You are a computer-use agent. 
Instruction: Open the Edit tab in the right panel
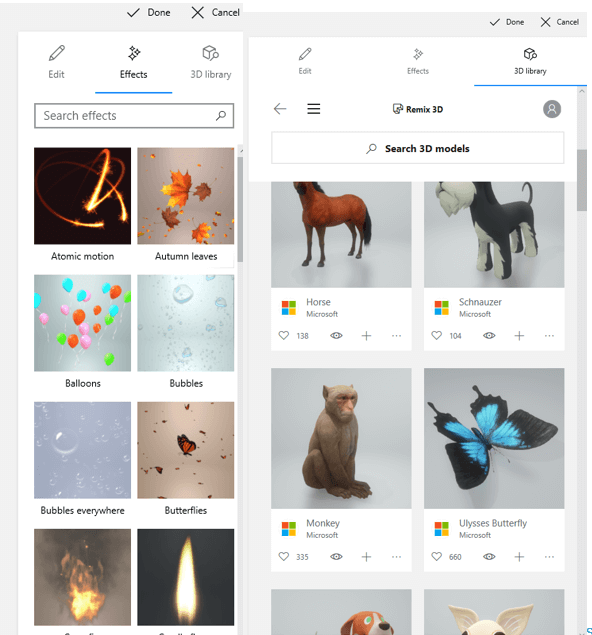305,61
